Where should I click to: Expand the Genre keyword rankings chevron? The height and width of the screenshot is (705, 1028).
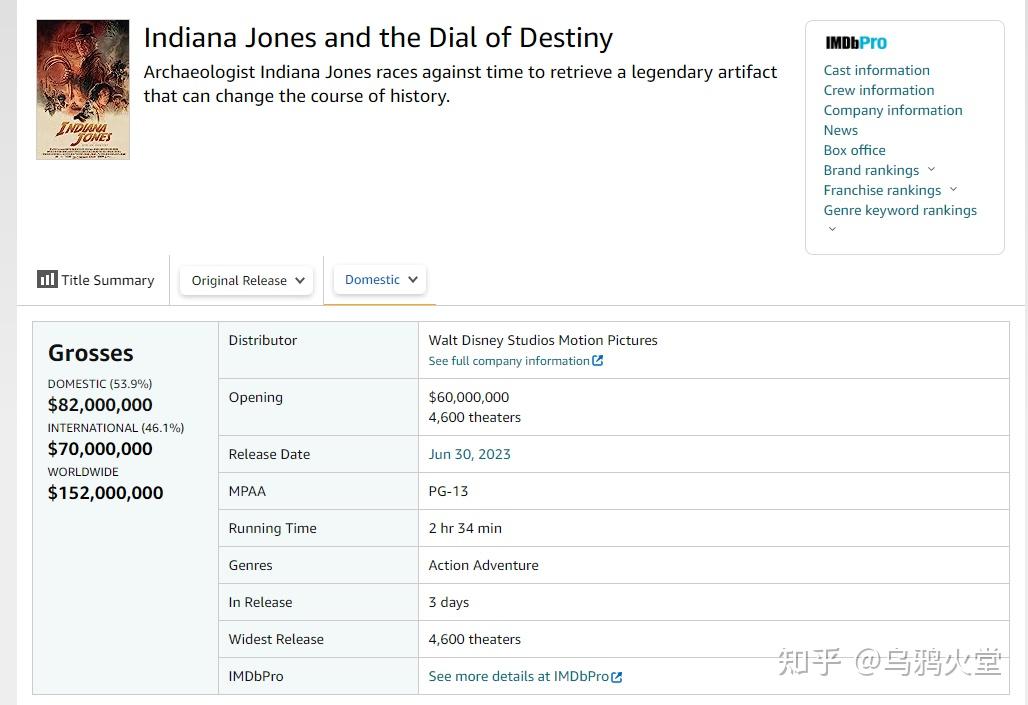[833, 229]
